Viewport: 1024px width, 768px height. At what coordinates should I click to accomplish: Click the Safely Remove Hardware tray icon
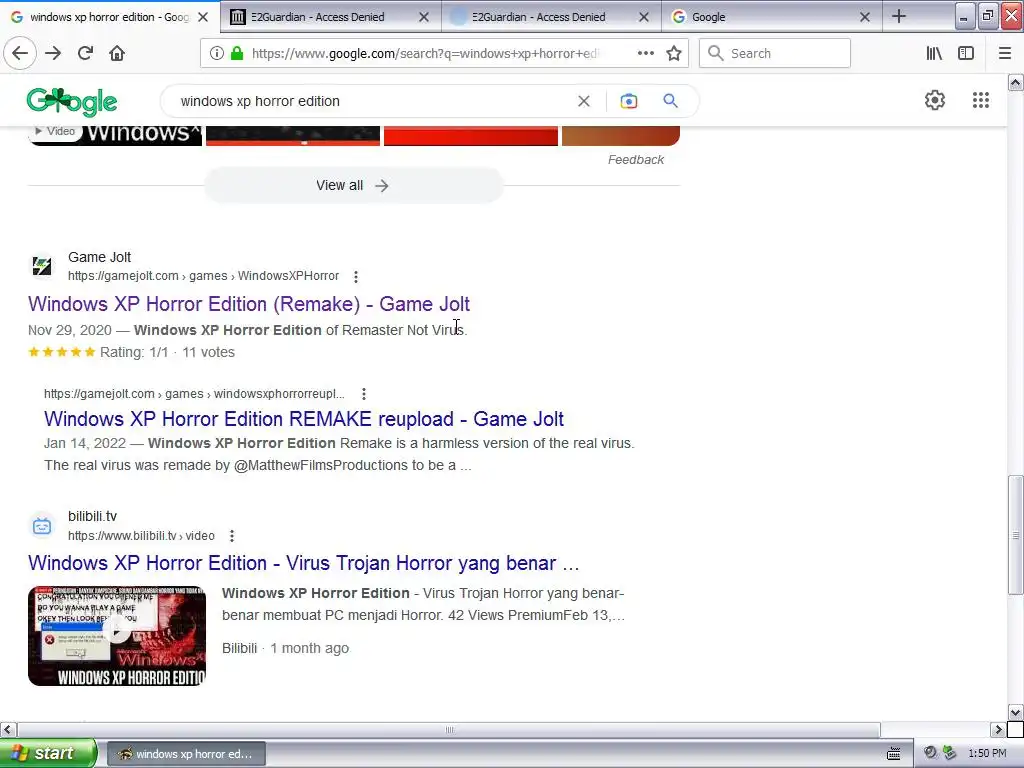[949, 753]
